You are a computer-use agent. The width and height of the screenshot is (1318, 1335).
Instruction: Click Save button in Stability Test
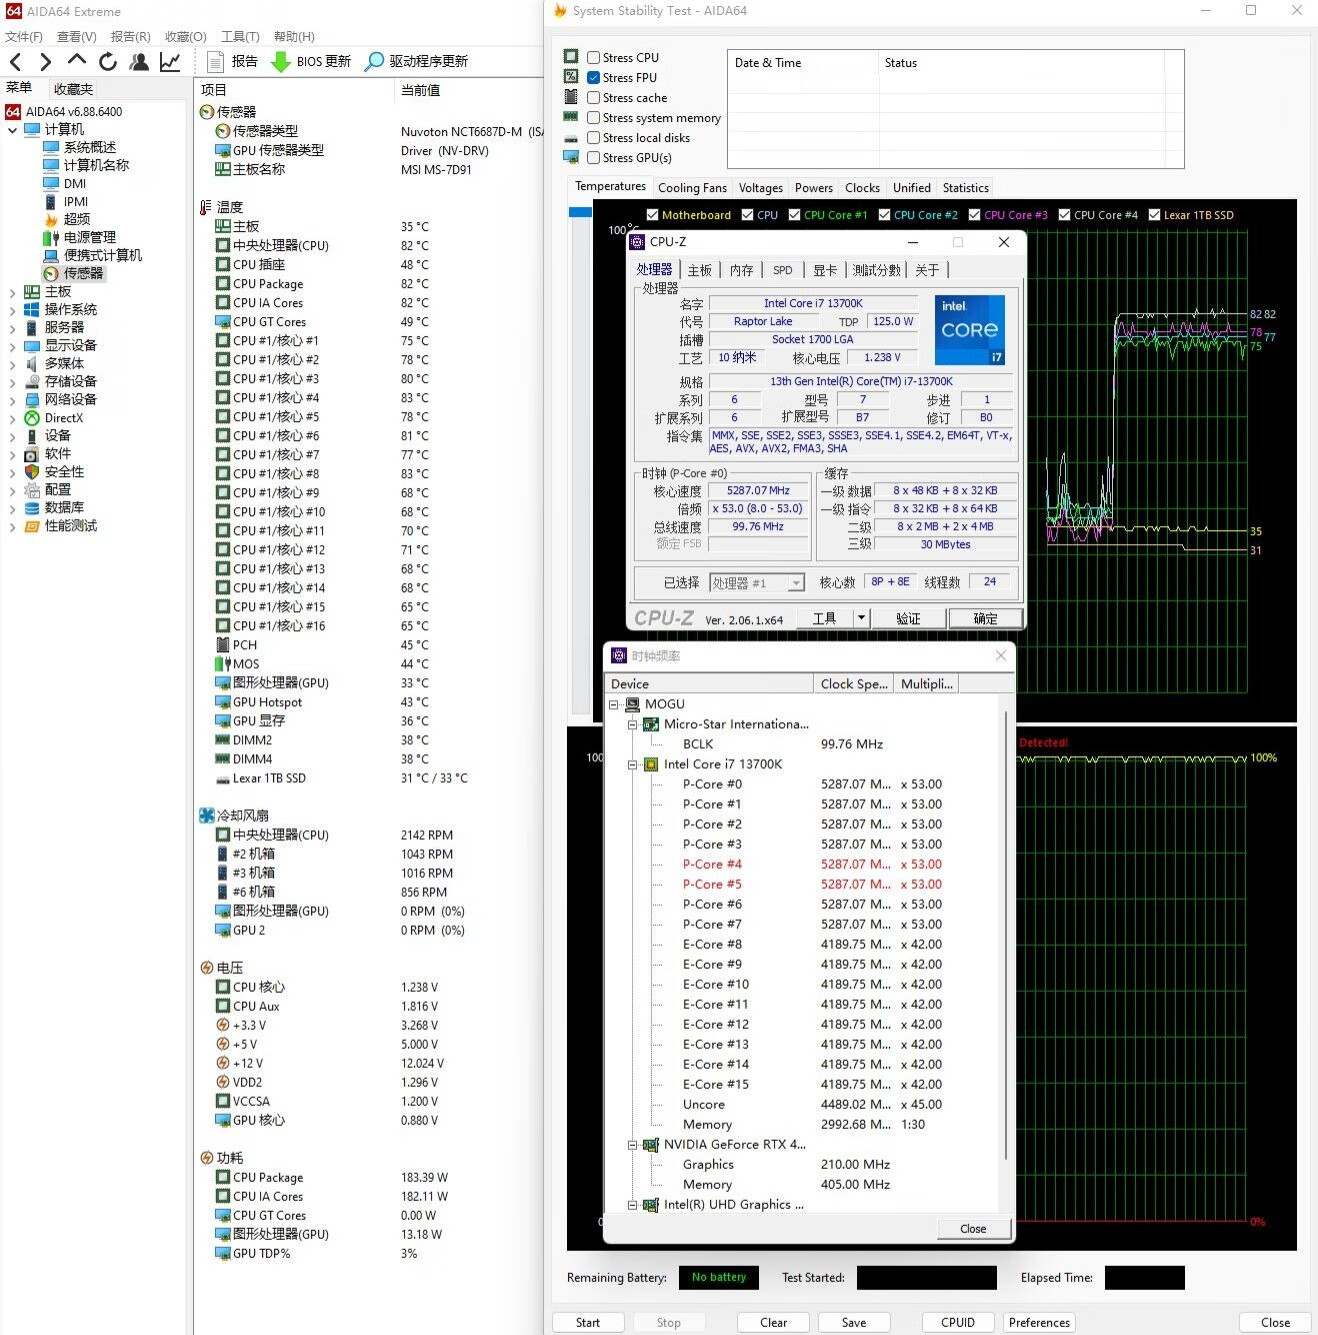click(854, 1322)
